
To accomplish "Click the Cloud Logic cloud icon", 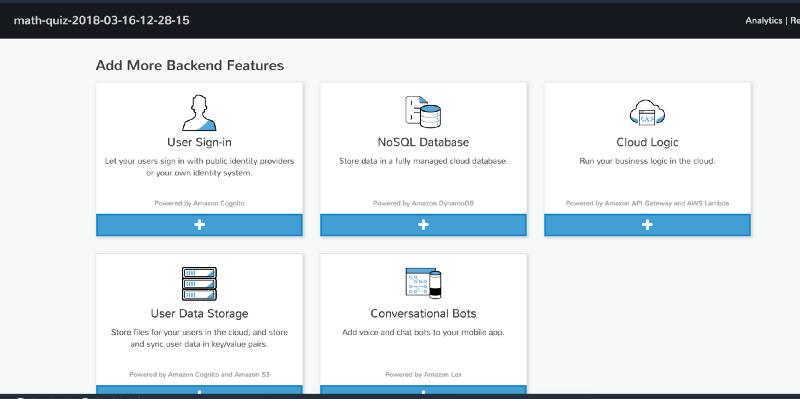I will tap(647, 113).
